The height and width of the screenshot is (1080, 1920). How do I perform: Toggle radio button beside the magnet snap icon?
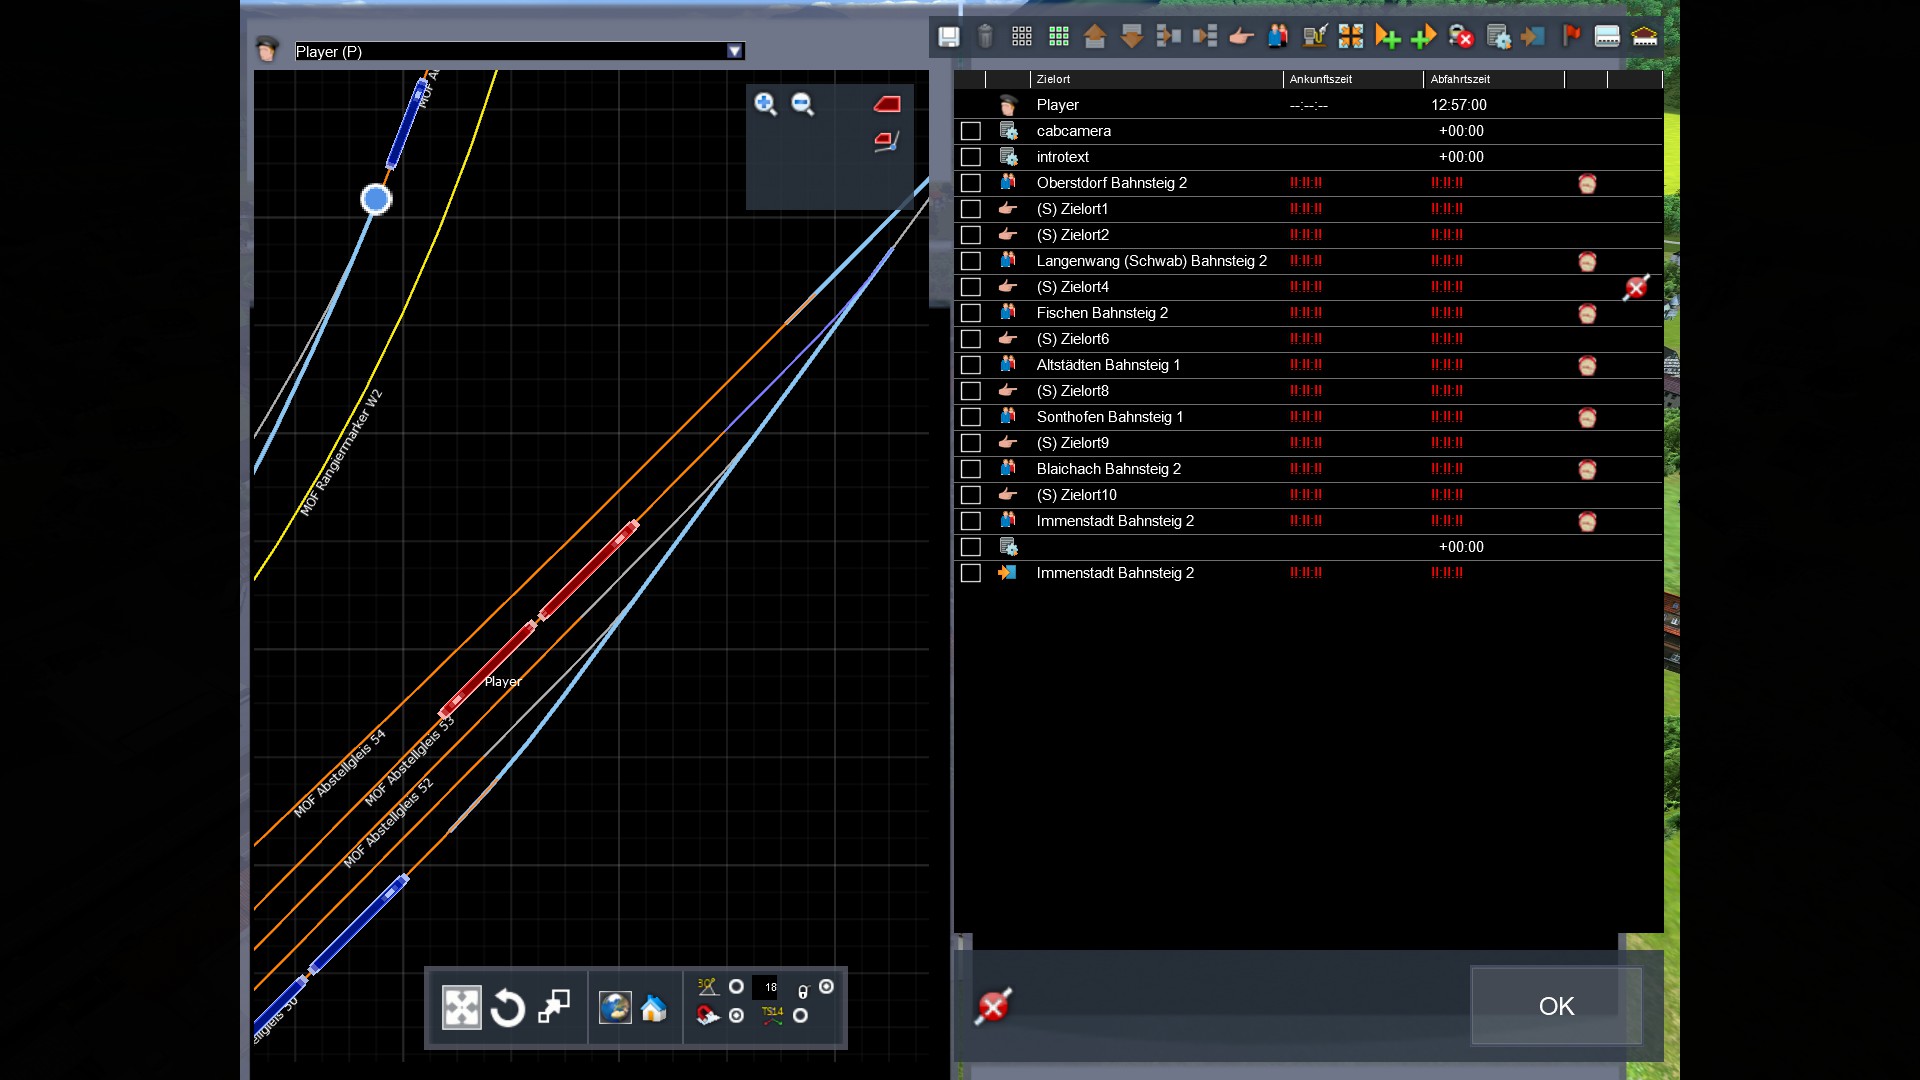pos(737,1016)
